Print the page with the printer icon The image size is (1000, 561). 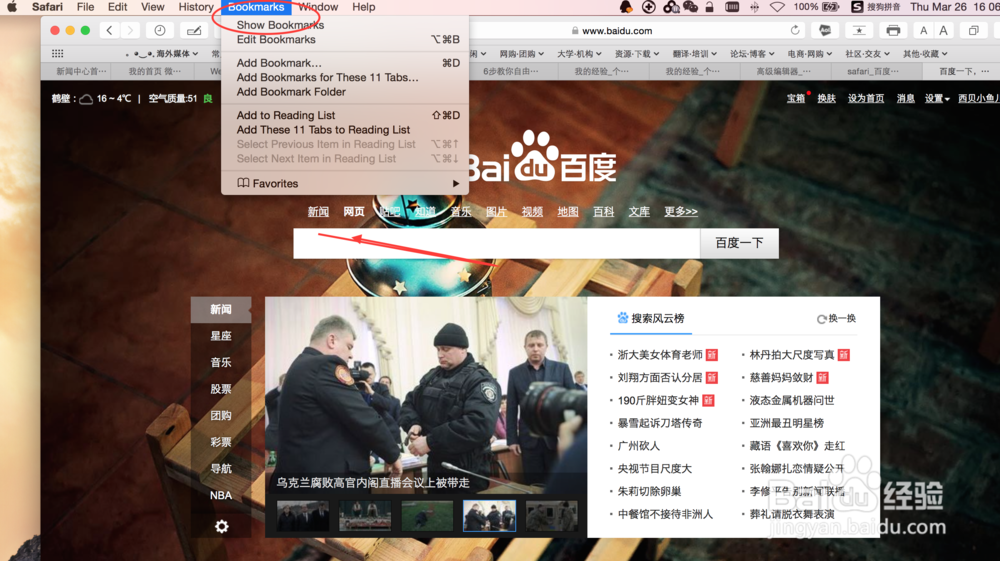tap(893, 31)
